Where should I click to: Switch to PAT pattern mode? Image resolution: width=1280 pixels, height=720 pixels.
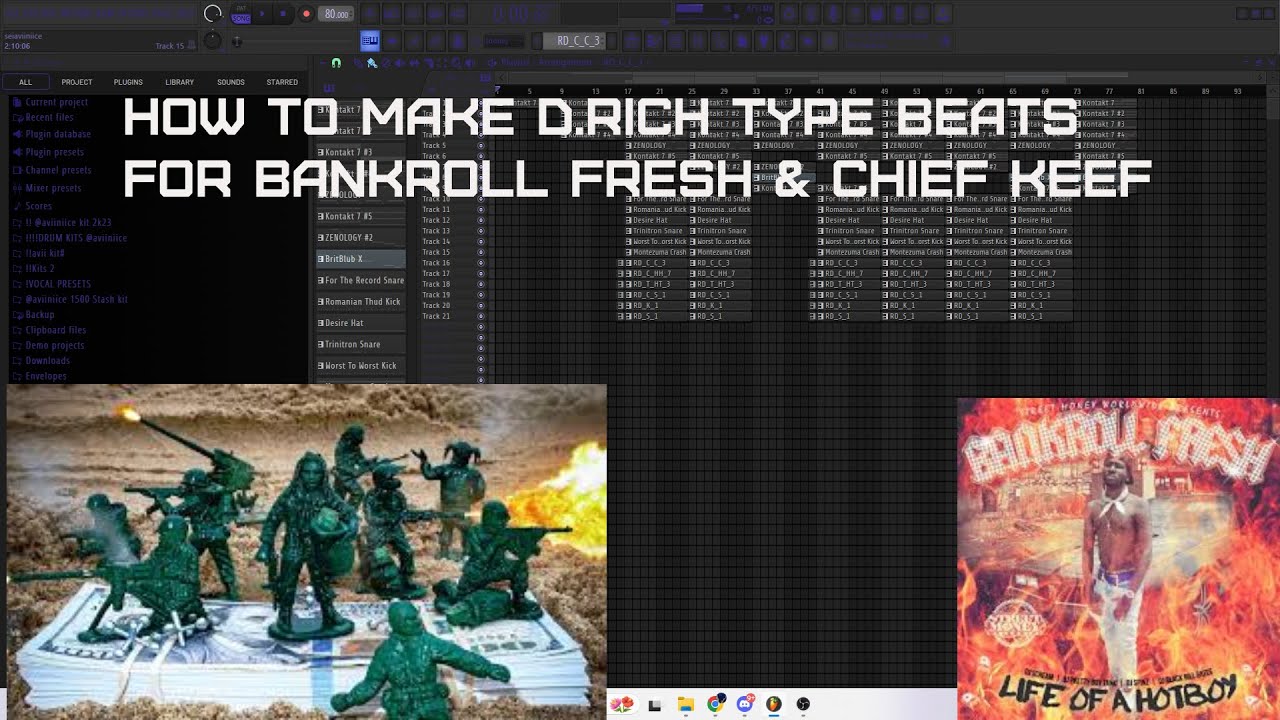[x=241, y=9]
